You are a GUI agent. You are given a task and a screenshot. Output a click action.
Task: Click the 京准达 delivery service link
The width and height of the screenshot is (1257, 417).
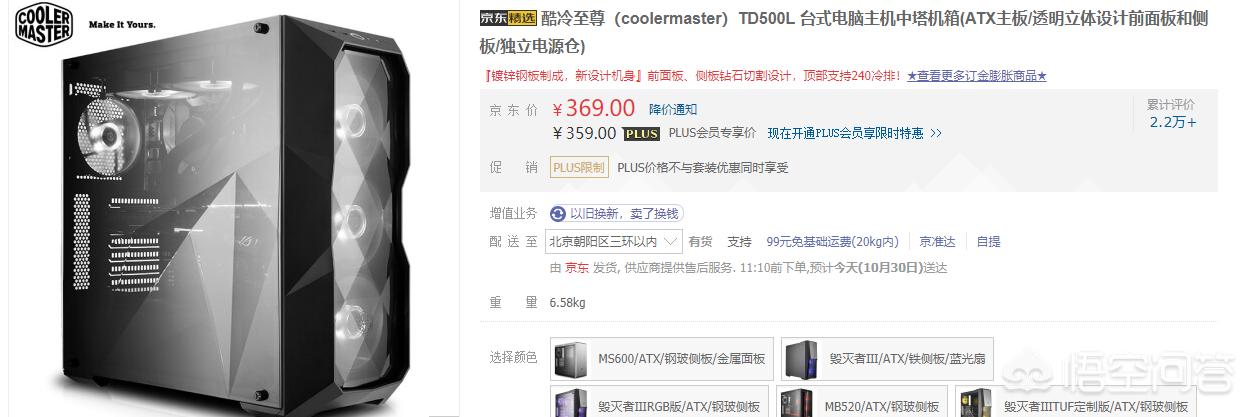tap(938, 241)
